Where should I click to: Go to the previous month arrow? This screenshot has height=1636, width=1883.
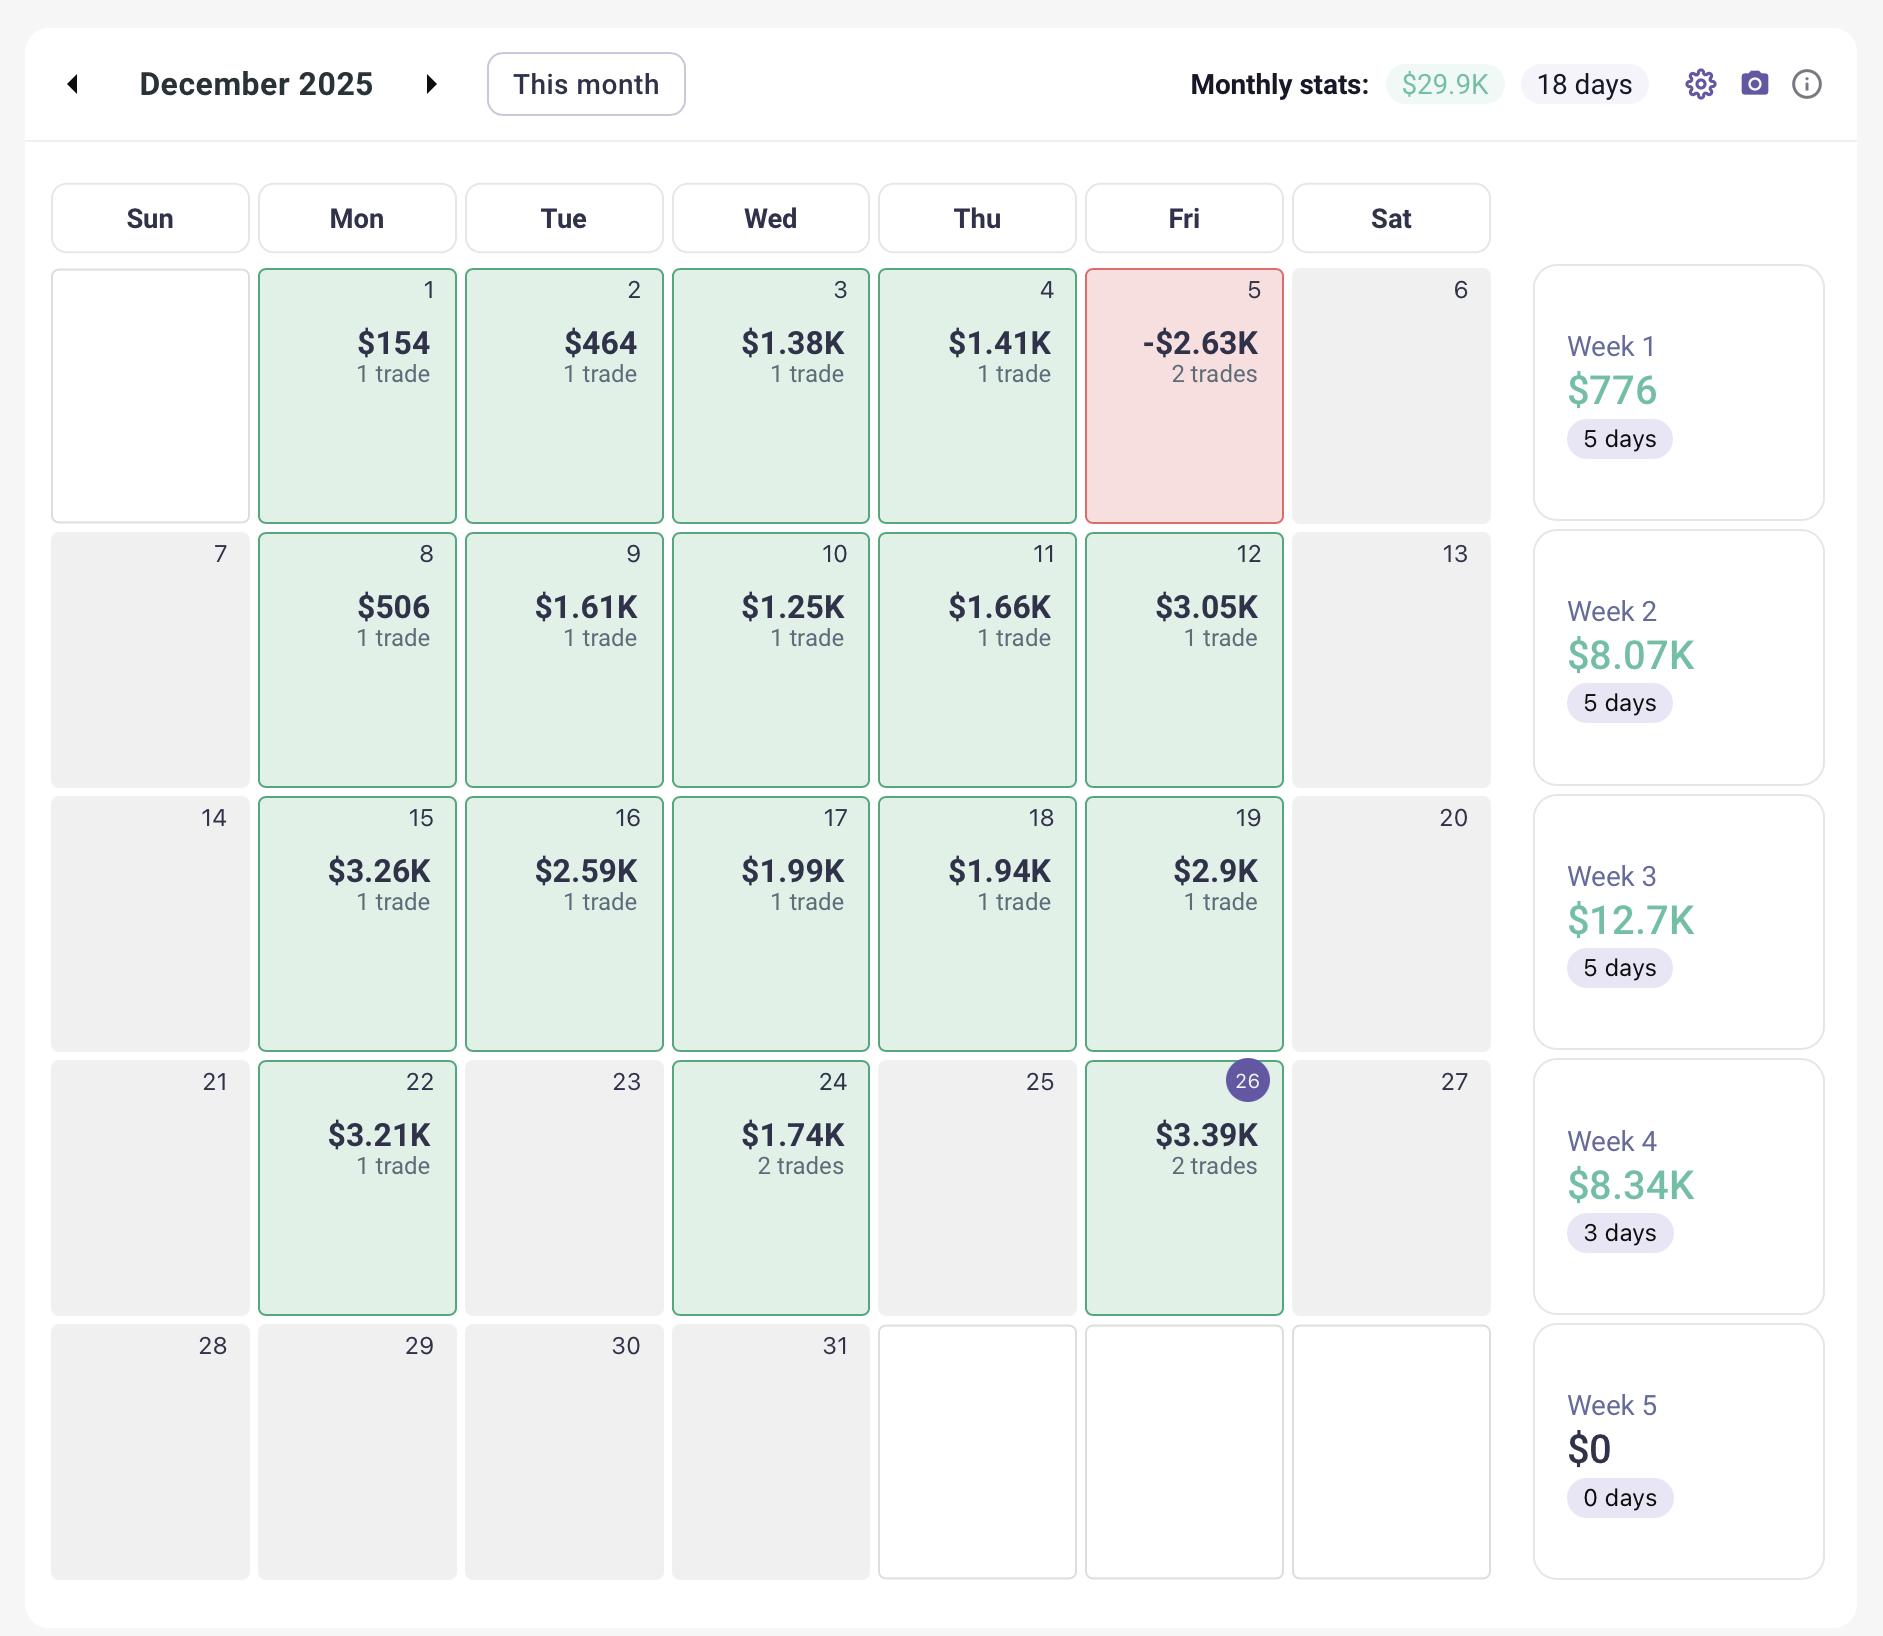73,84
